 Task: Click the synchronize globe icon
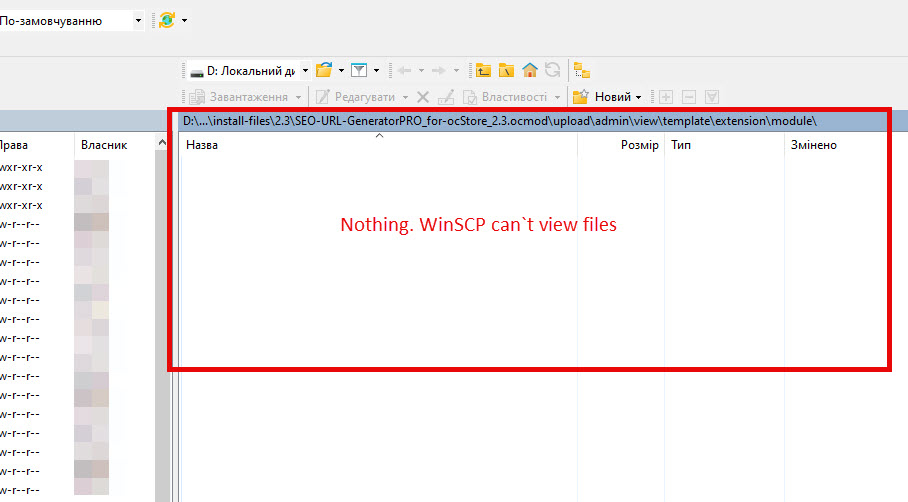tap(167, 20)
